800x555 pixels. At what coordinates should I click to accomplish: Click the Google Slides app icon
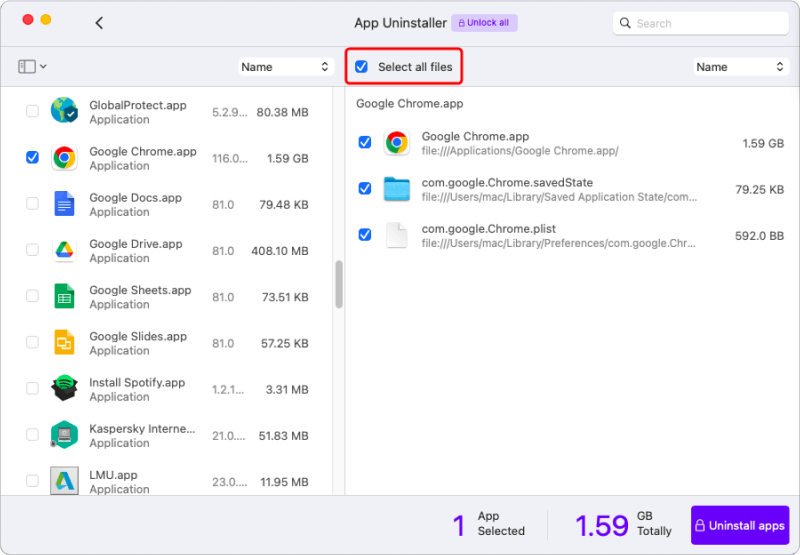click(64, 342)
